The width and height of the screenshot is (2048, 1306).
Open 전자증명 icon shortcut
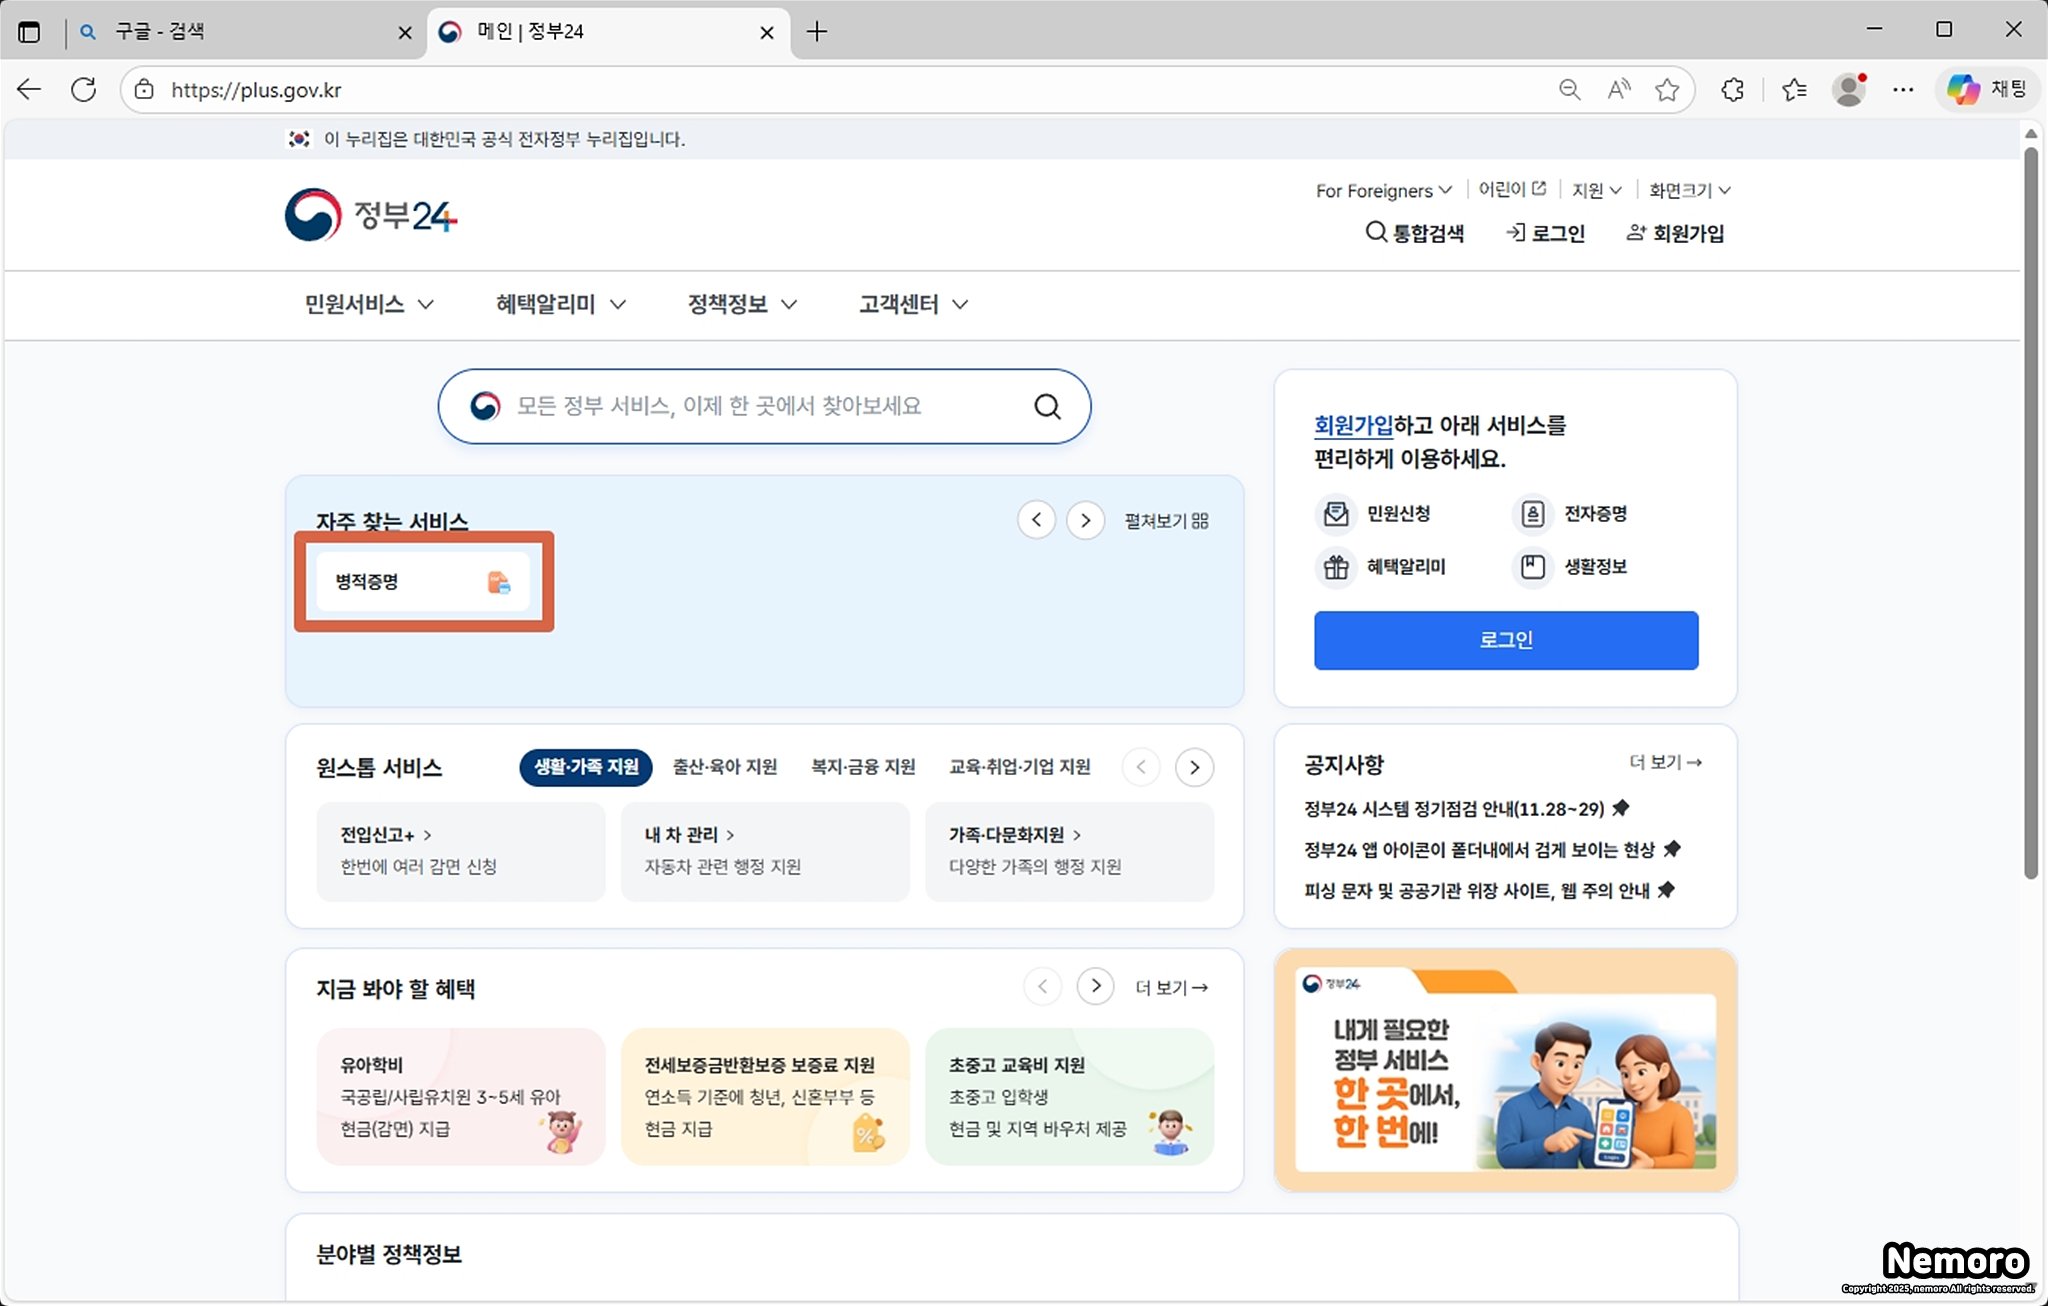click(1532, 514)
